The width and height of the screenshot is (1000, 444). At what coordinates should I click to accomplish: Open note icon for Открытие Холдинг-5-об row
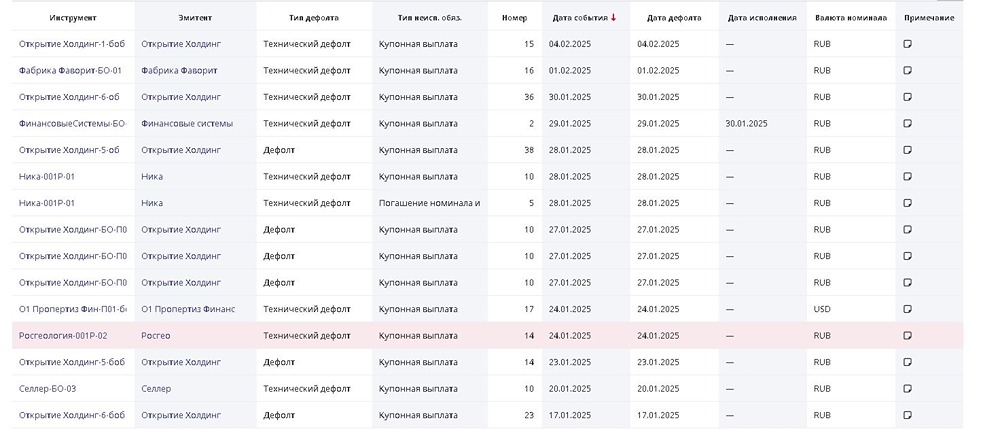[x=907, y=150]
